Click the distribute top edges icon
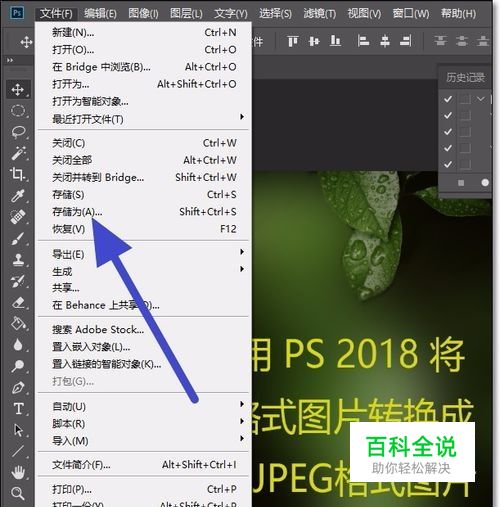The image size is (500, 507). [x=440, y=41]
